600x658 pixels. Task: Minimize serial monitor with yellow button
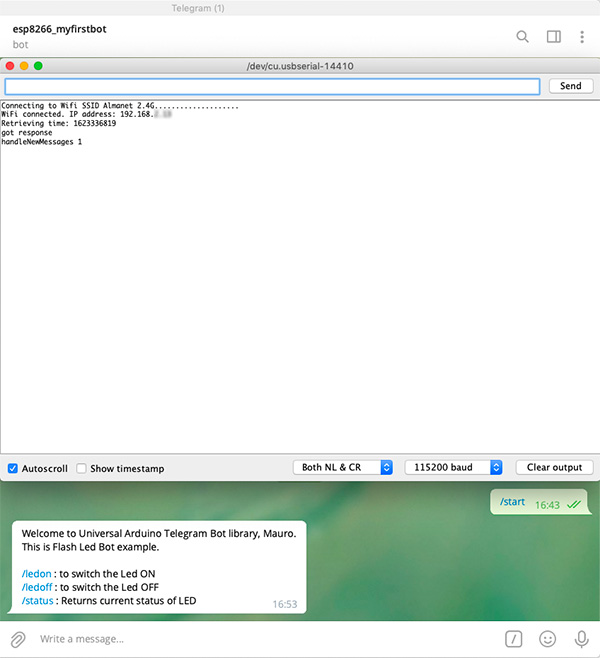coord(24,66)
